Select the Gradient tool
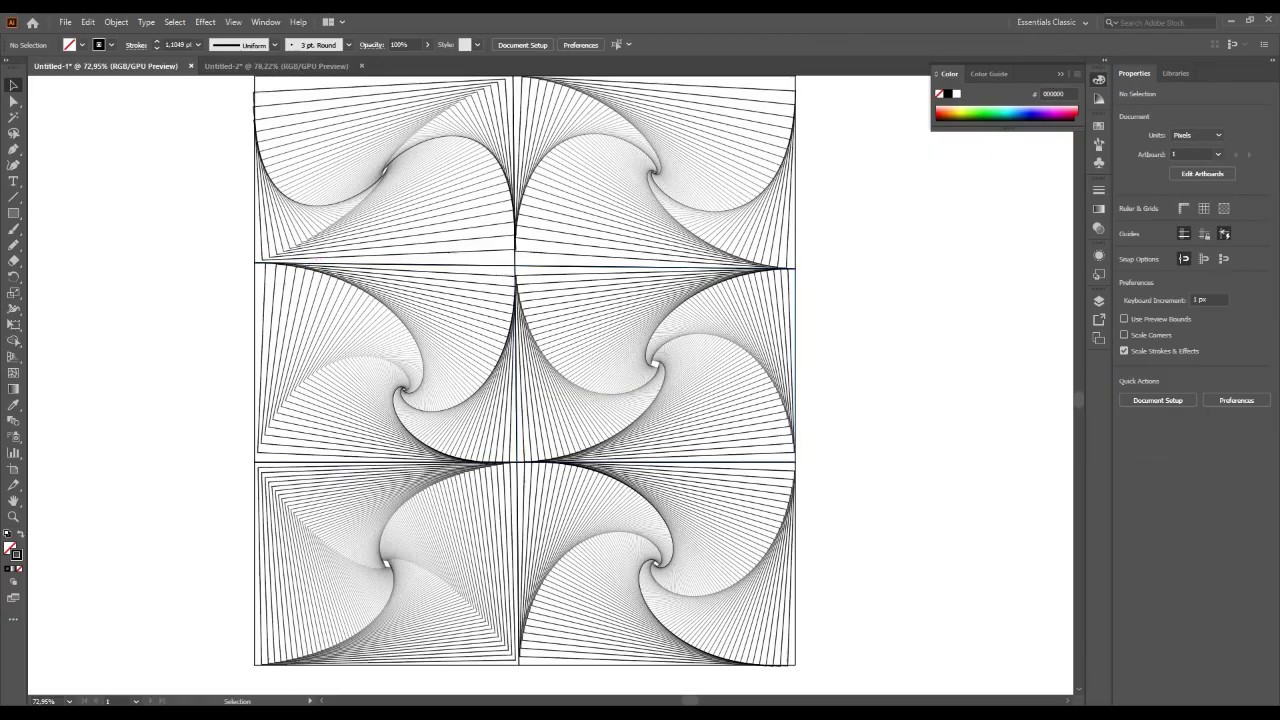The width and height of the screenshot is (1280, 720). tap(14, 389)
